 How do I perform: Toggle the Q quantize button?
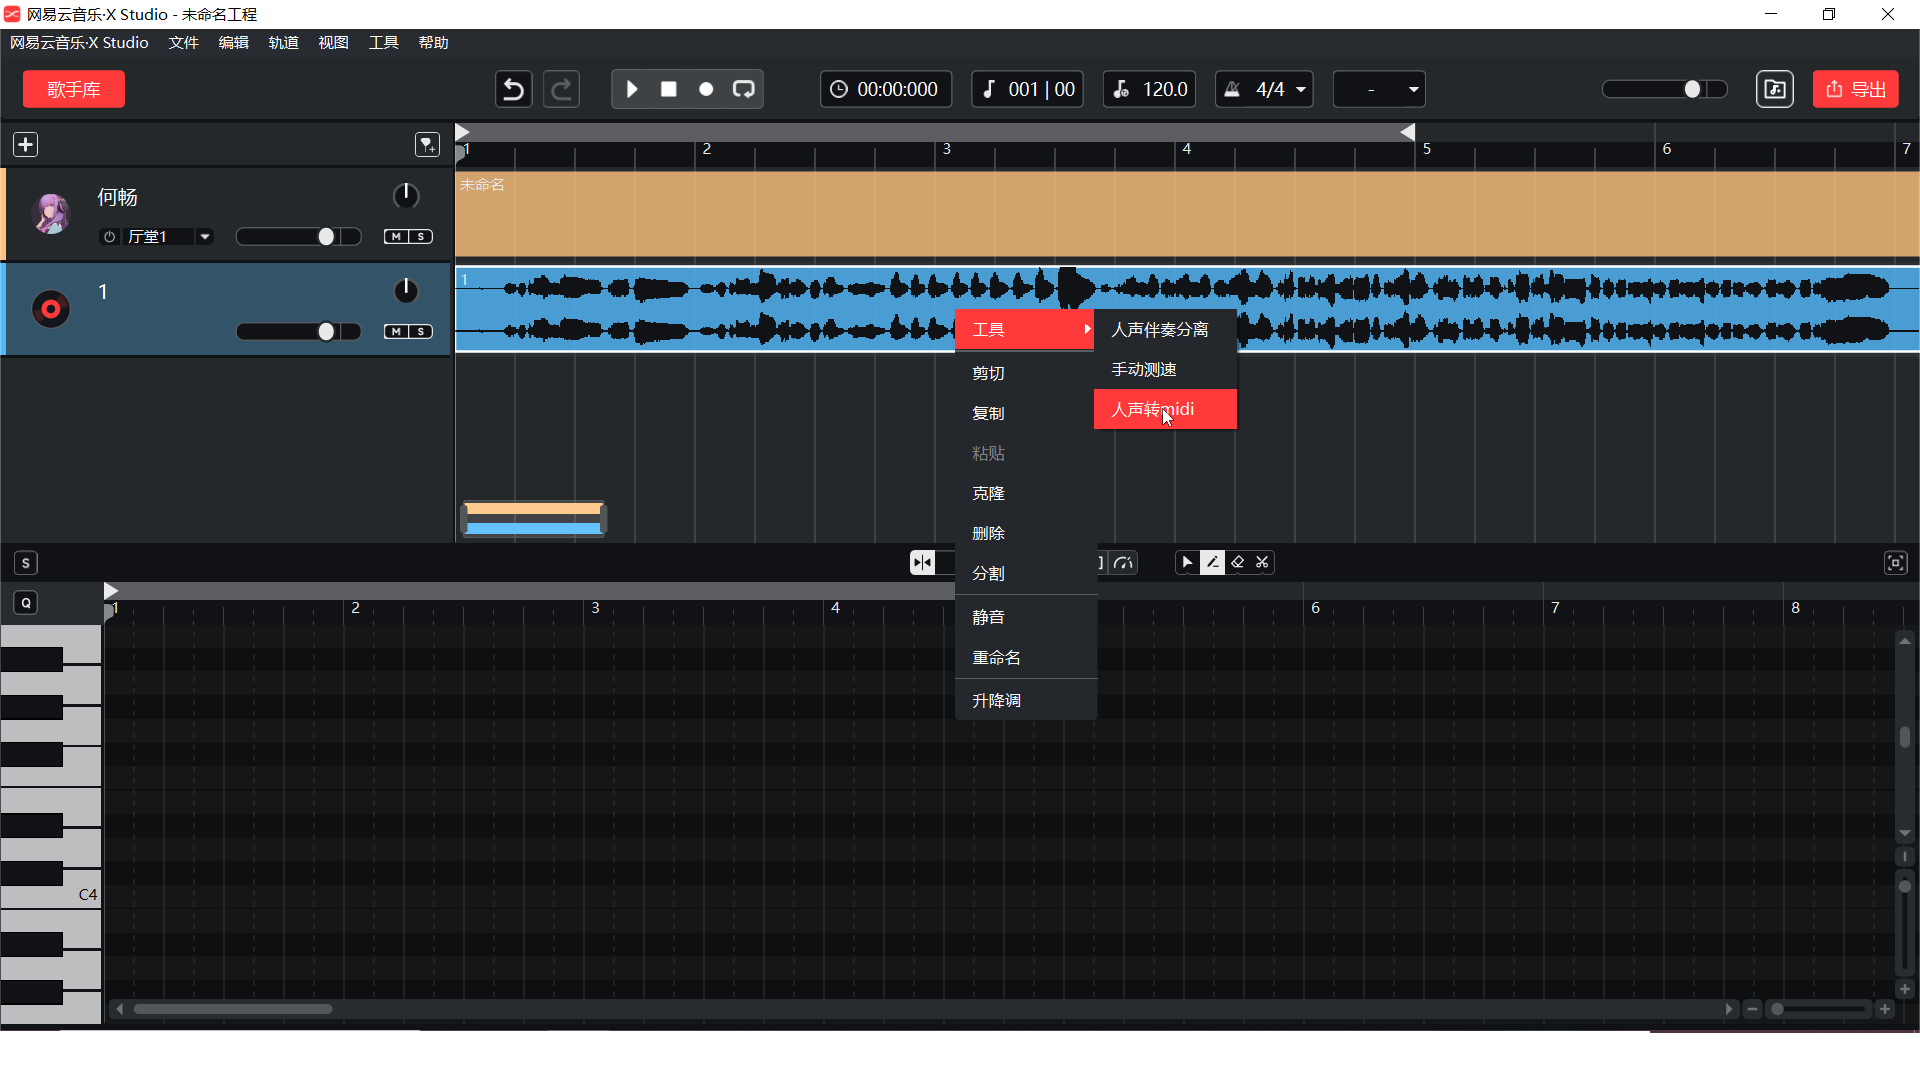26,603
